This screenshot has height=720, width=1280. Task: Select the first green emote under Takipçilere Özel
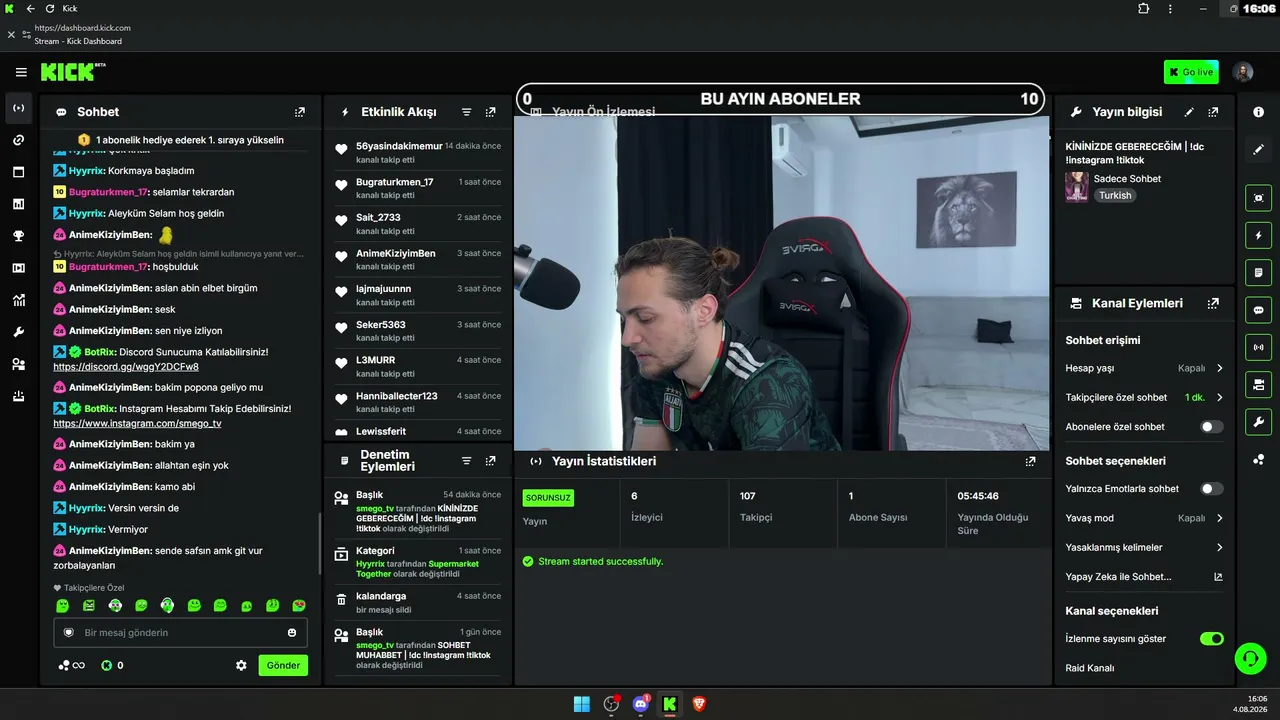pyautogui.click(x=63, y=606)
